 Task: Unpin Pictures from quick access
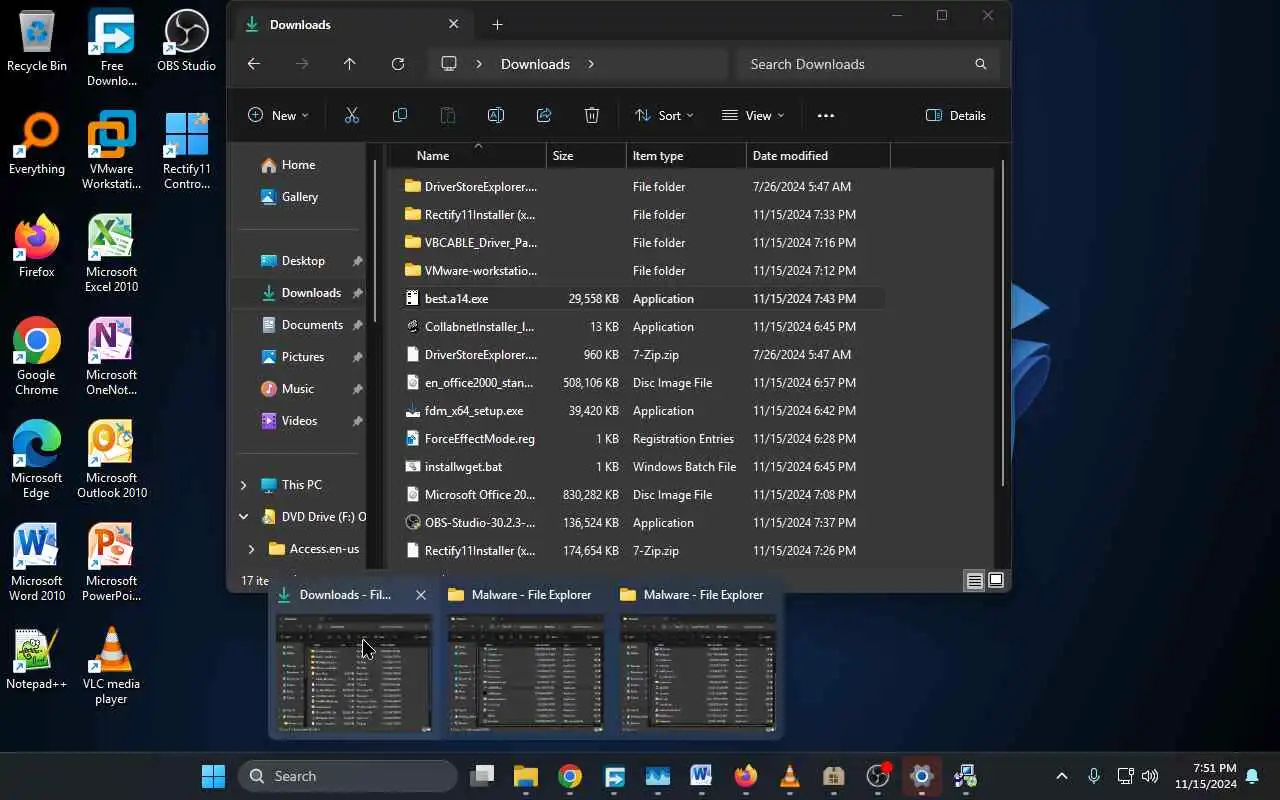357,357
